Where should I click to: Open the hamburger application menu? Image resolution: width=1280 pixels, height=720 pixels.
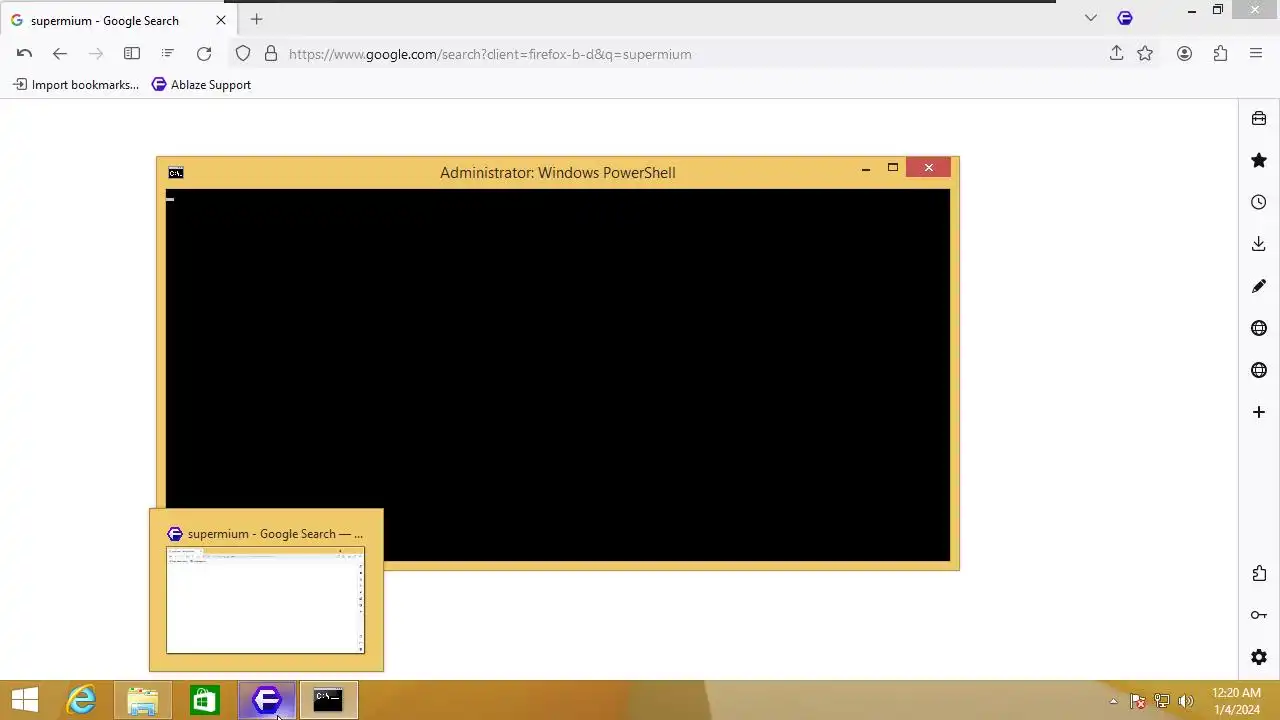1256,54
